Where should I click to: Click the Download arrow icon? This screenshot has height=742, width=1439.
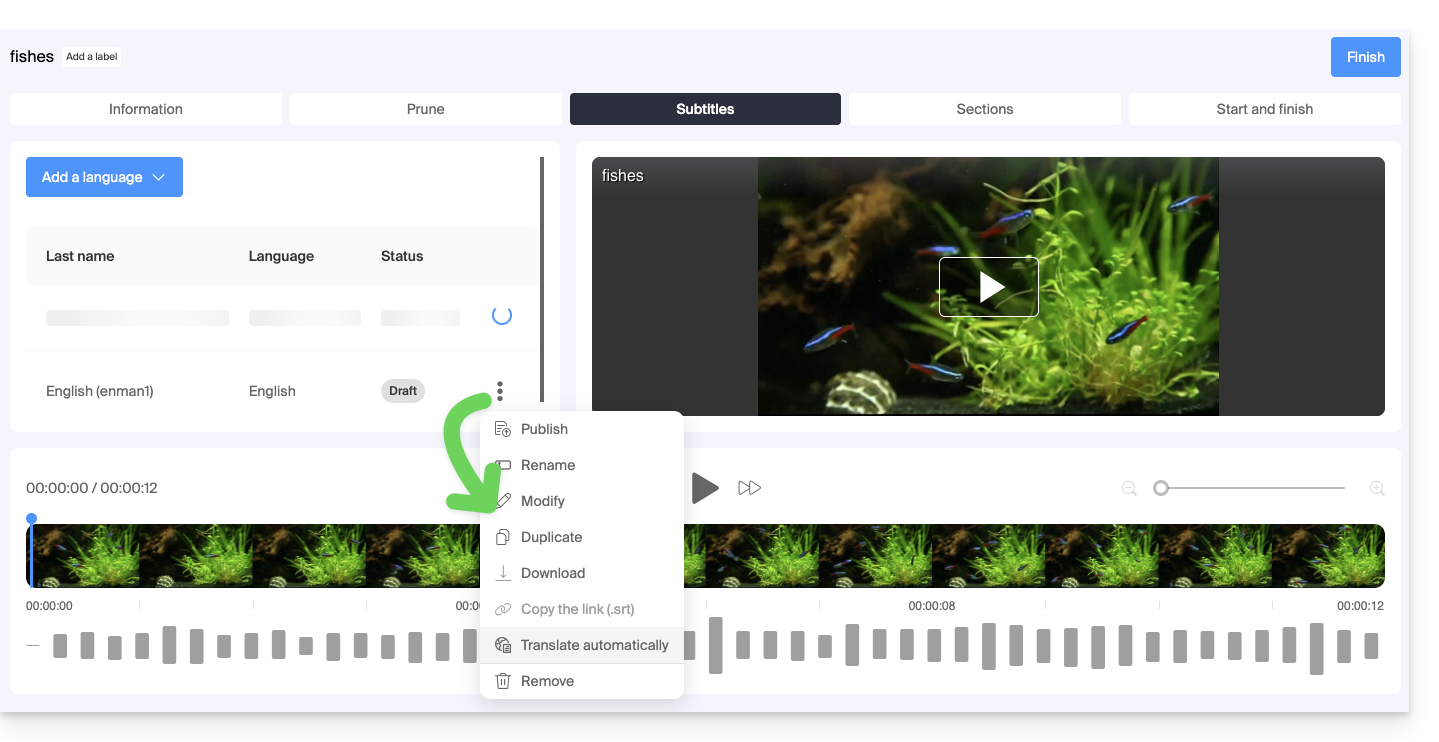[x=503, y=573]
